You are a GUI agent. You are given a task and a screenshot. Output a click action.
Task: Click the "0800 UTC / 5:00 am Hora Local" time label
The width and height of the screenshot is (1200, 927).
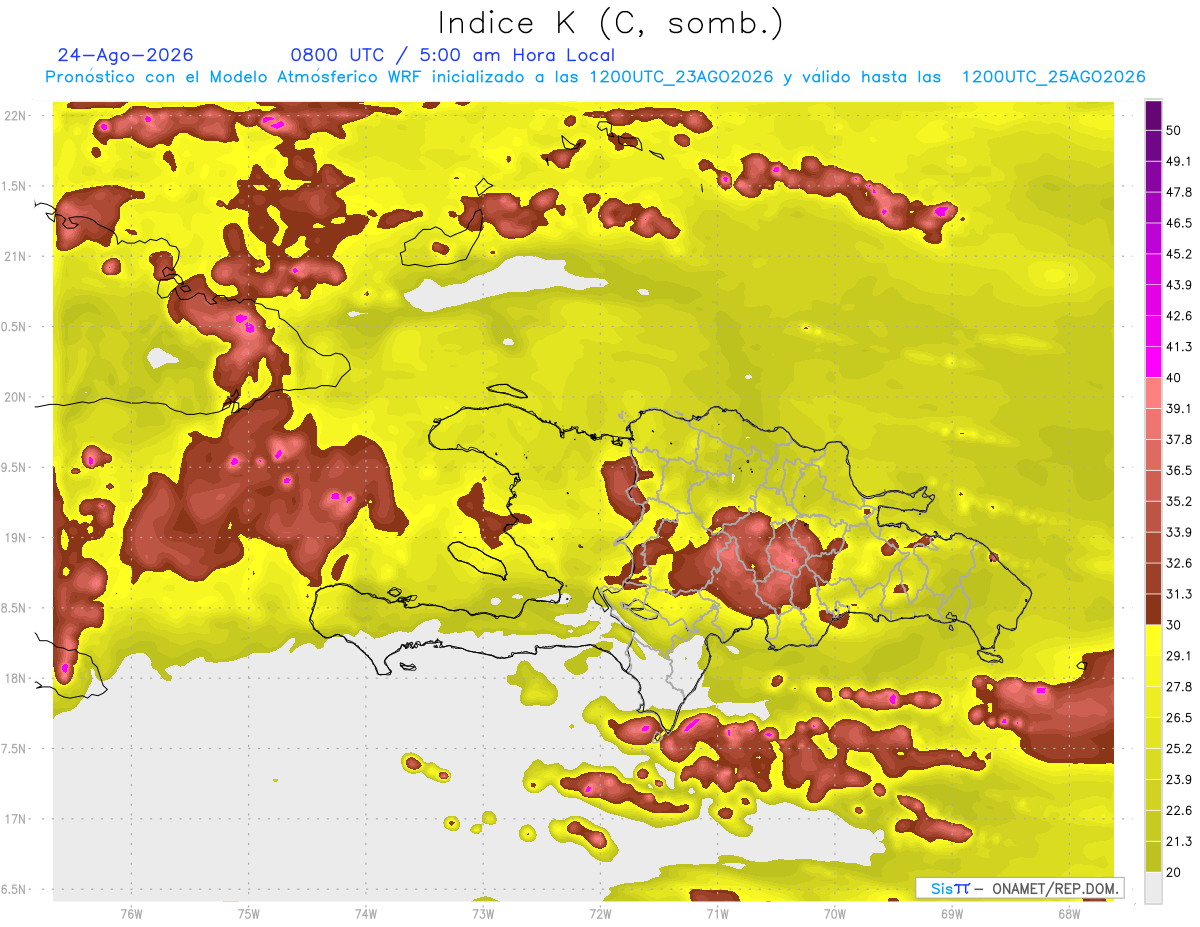click(x=453, y=55)
